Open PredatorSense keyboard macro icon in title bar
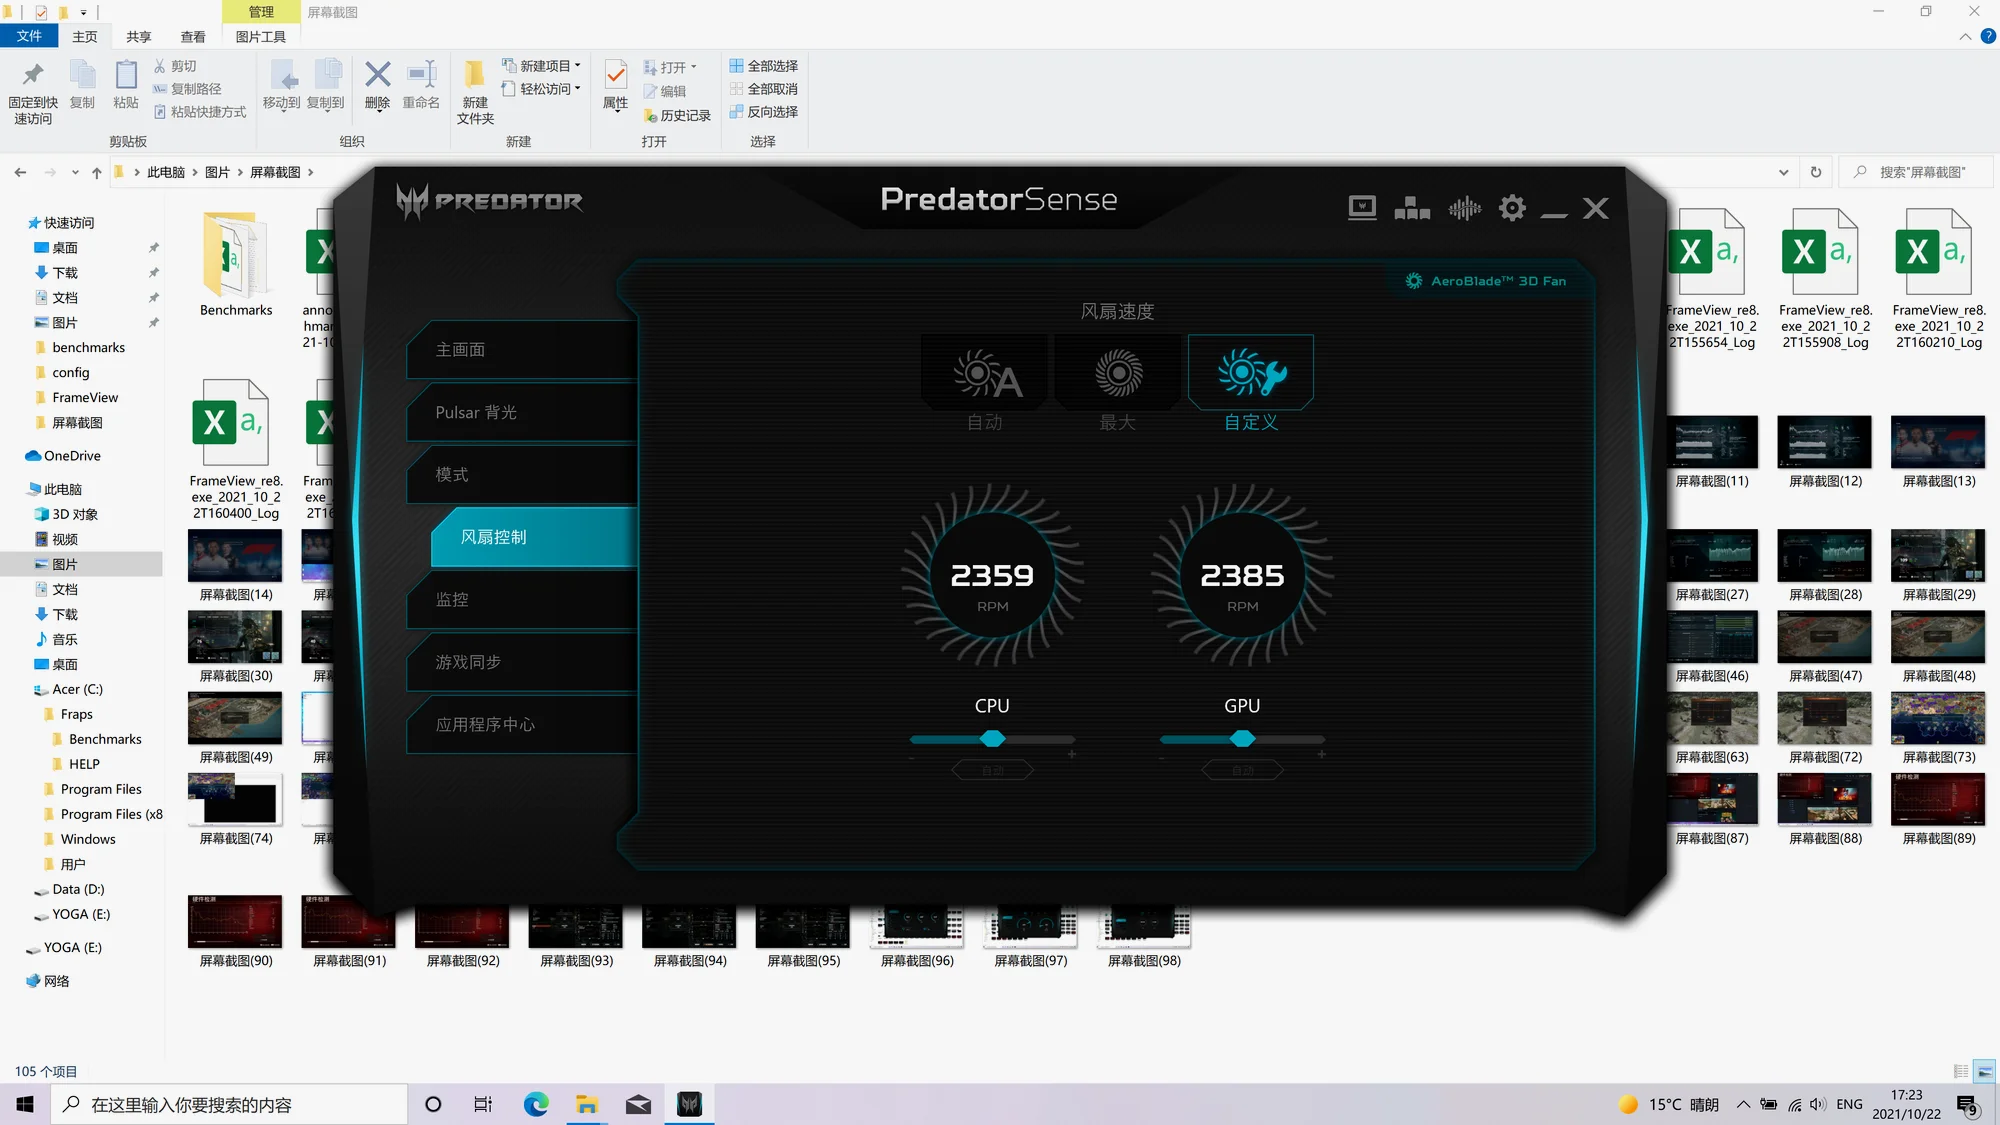 tap(1362, 208)
